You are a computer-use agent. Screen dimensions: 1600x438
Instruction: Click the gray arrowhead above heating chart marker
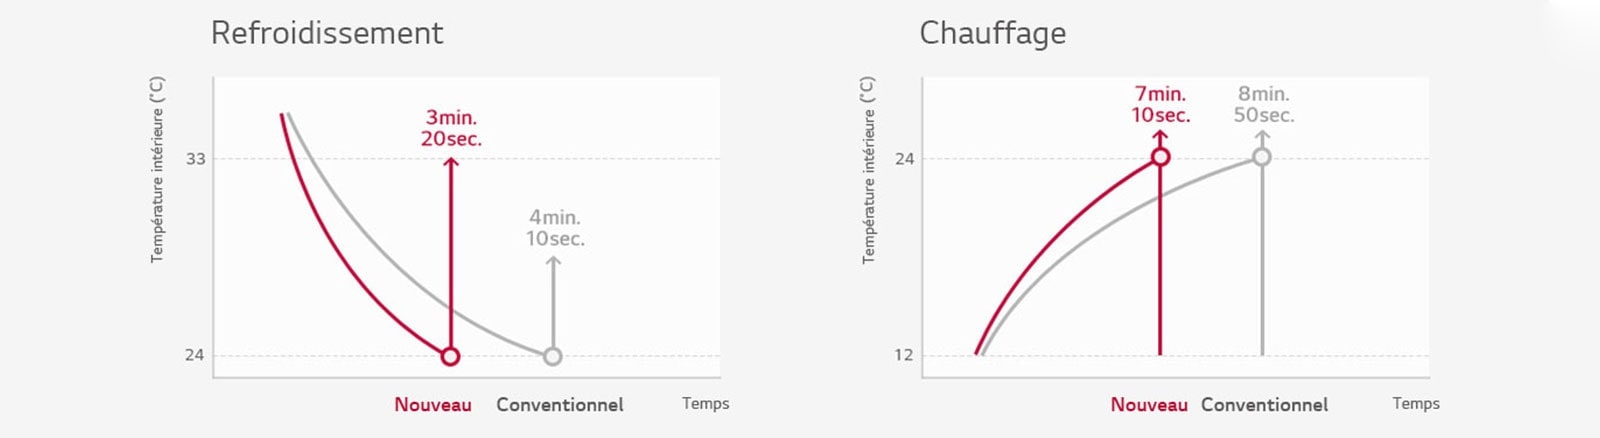point(1262,138)
